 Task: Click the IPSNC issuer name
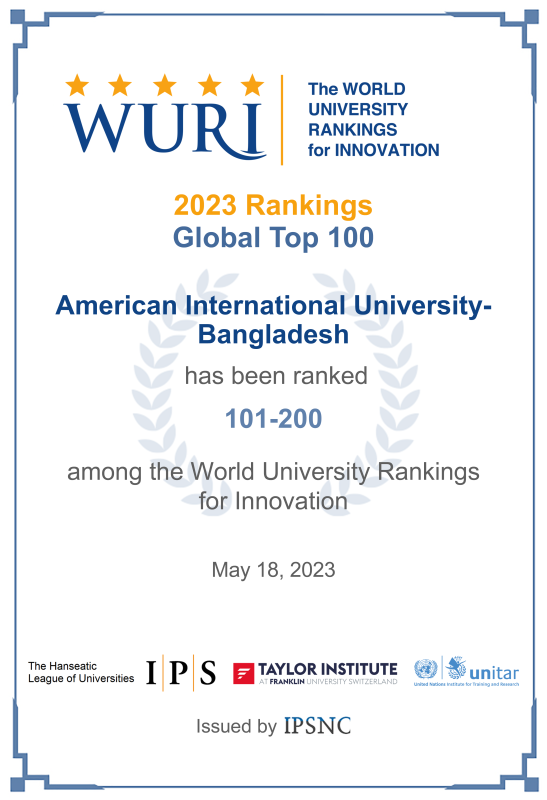point(317,726)
